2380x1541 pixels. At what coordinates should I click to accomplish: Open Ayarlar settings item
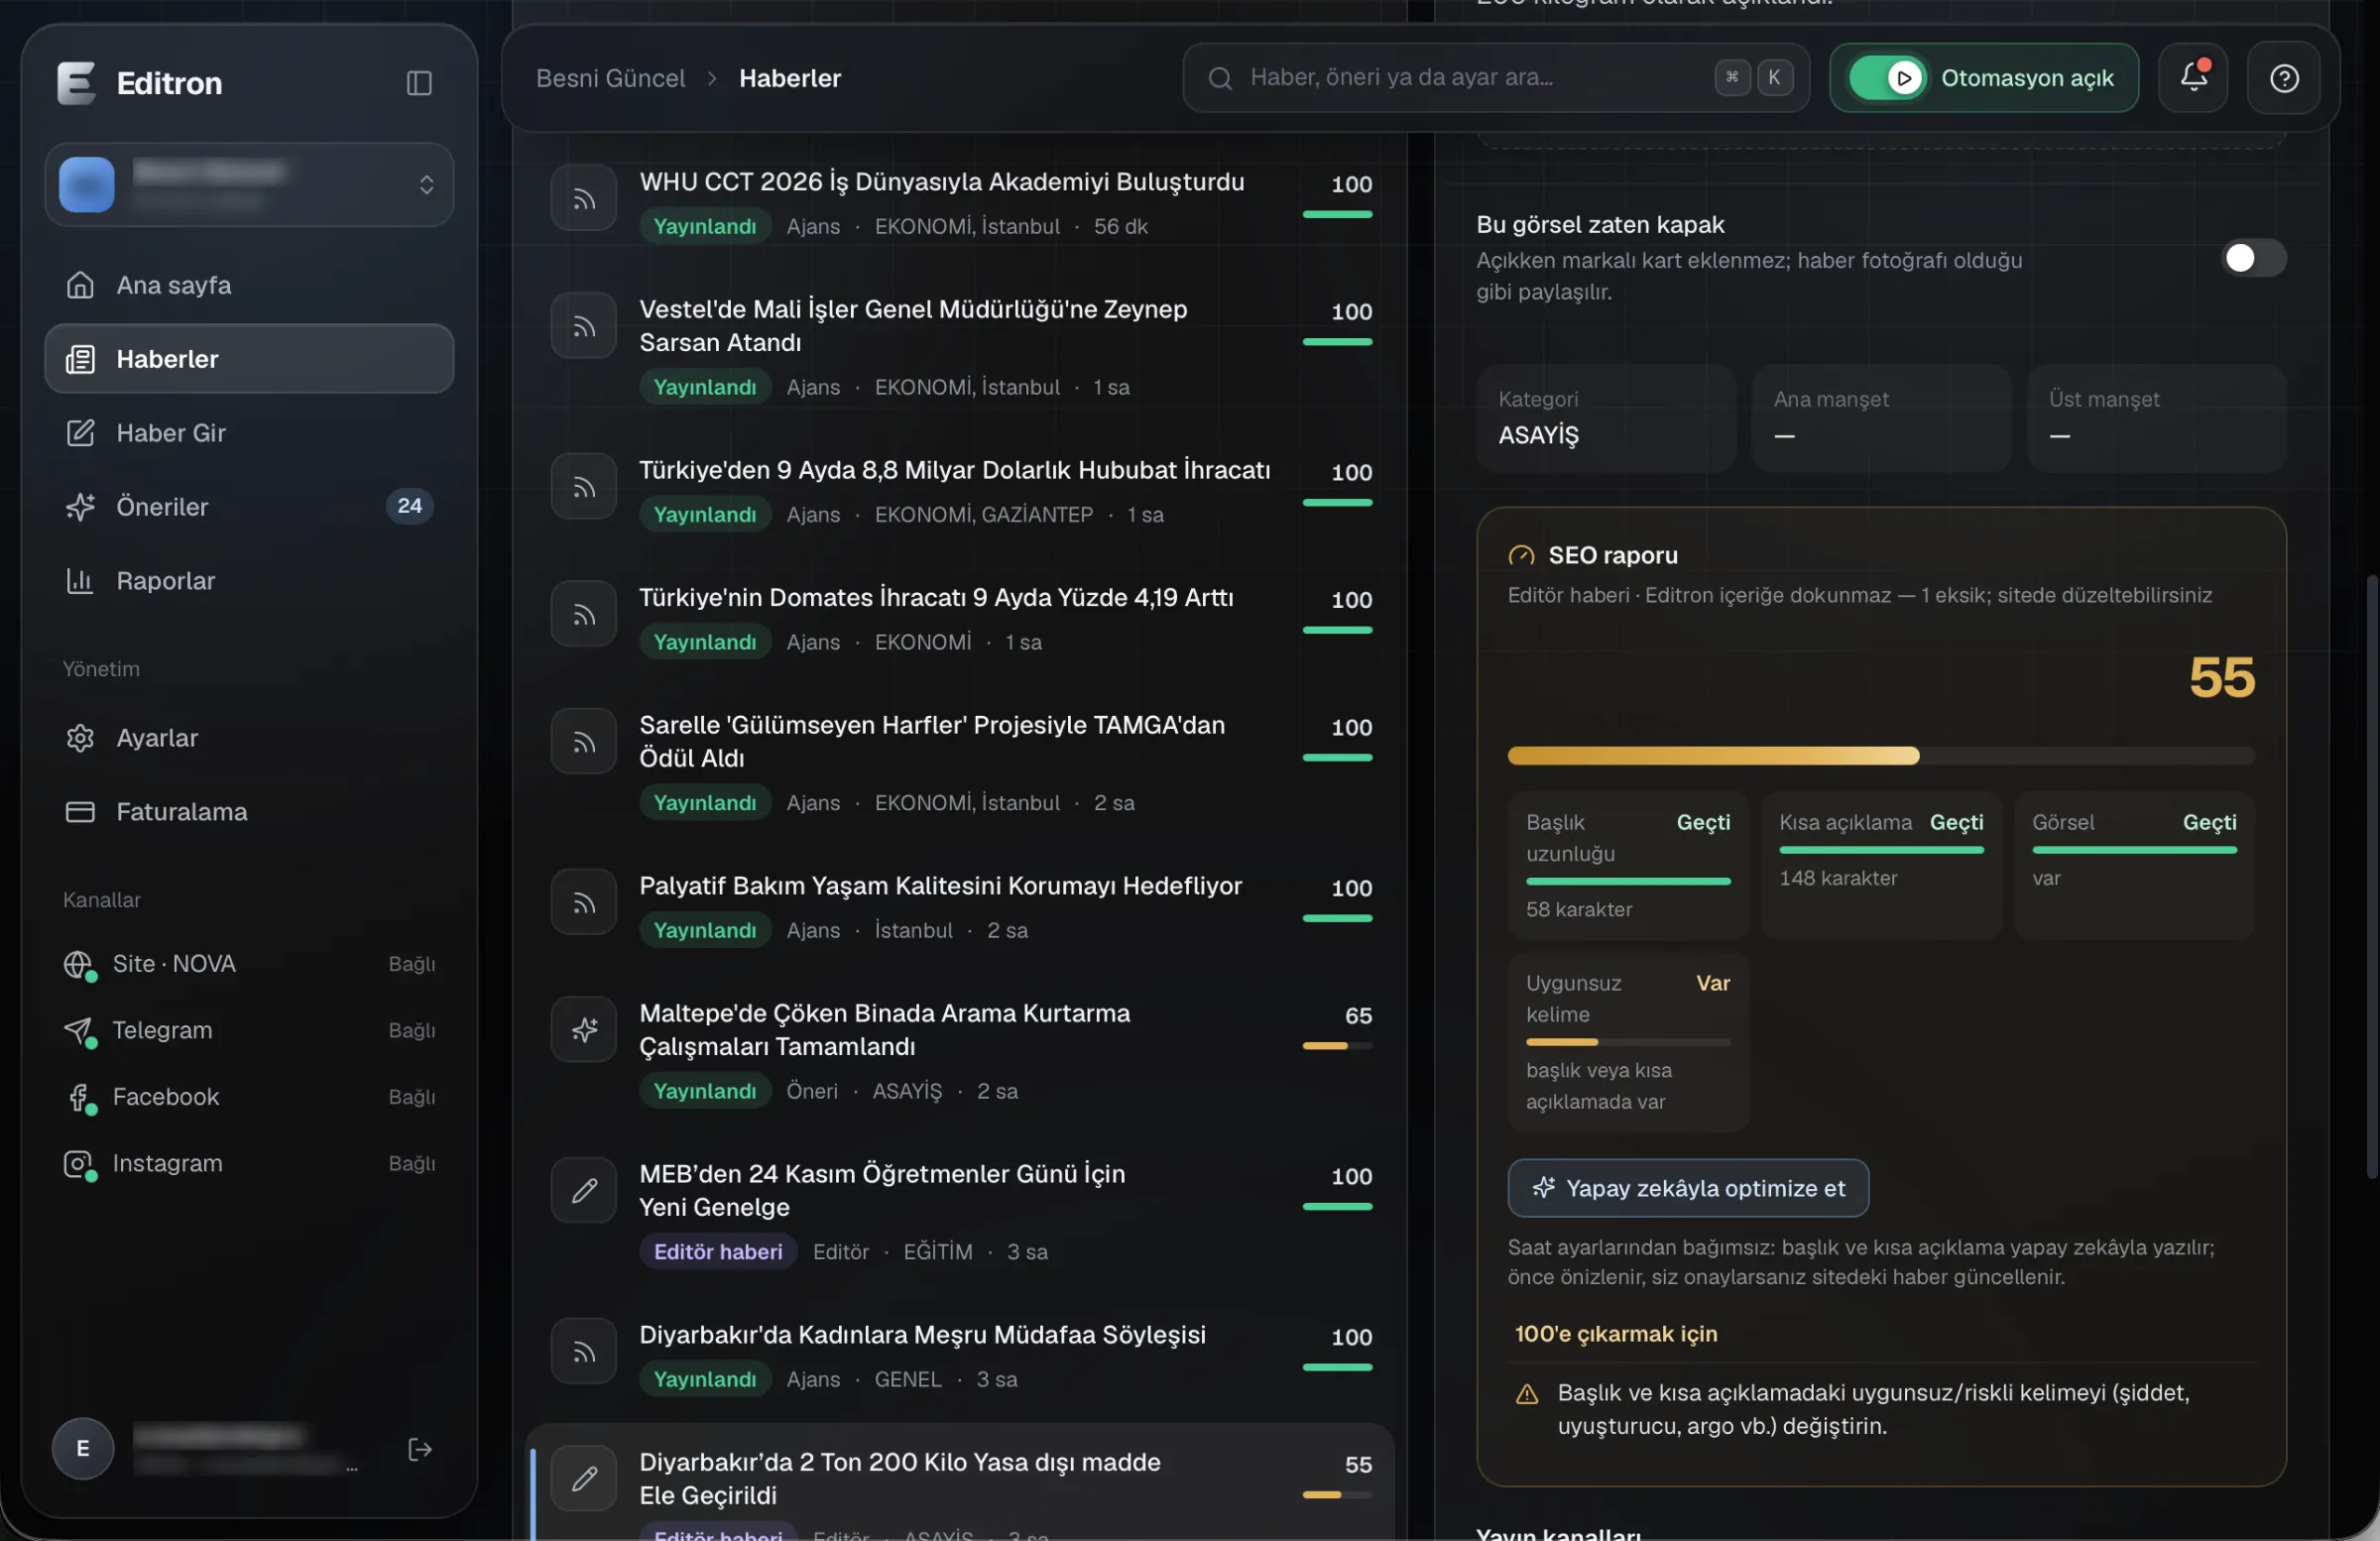click(x=249, y=738)
